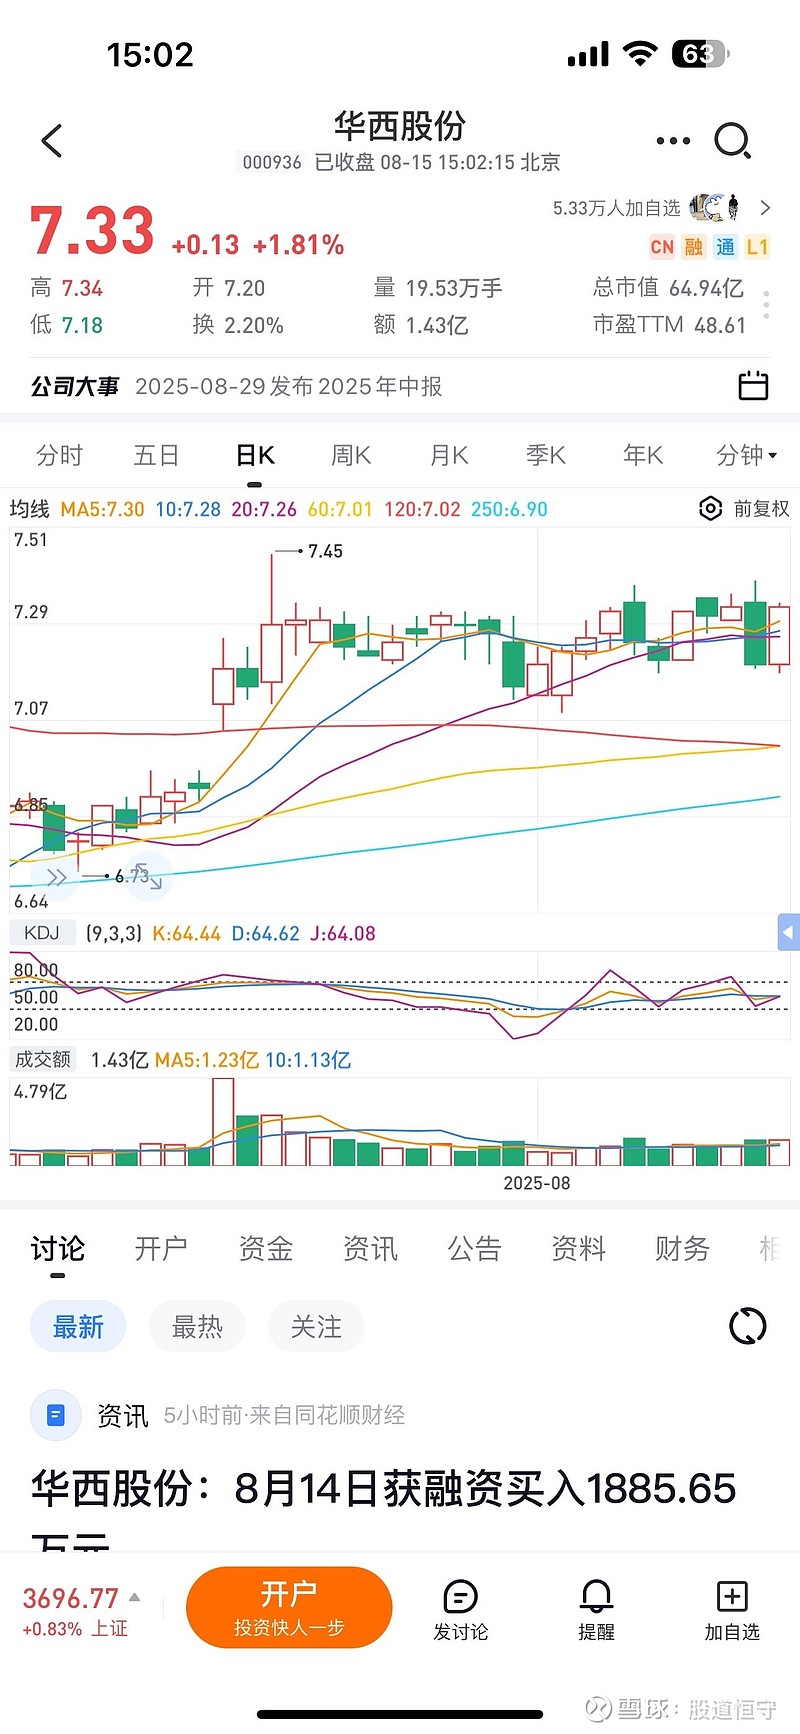This screenshot has width=800, height=1734.
Task: Select the 周K weekly tab
Action: 351,455
